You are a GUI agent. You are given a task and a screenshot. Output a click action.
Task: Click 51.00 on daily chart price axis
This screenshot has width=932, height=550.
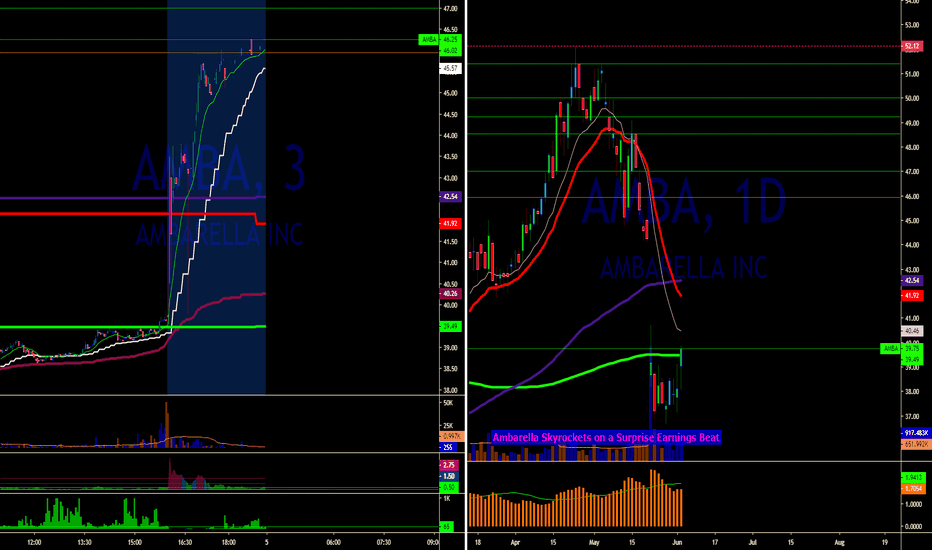[912, 74]
